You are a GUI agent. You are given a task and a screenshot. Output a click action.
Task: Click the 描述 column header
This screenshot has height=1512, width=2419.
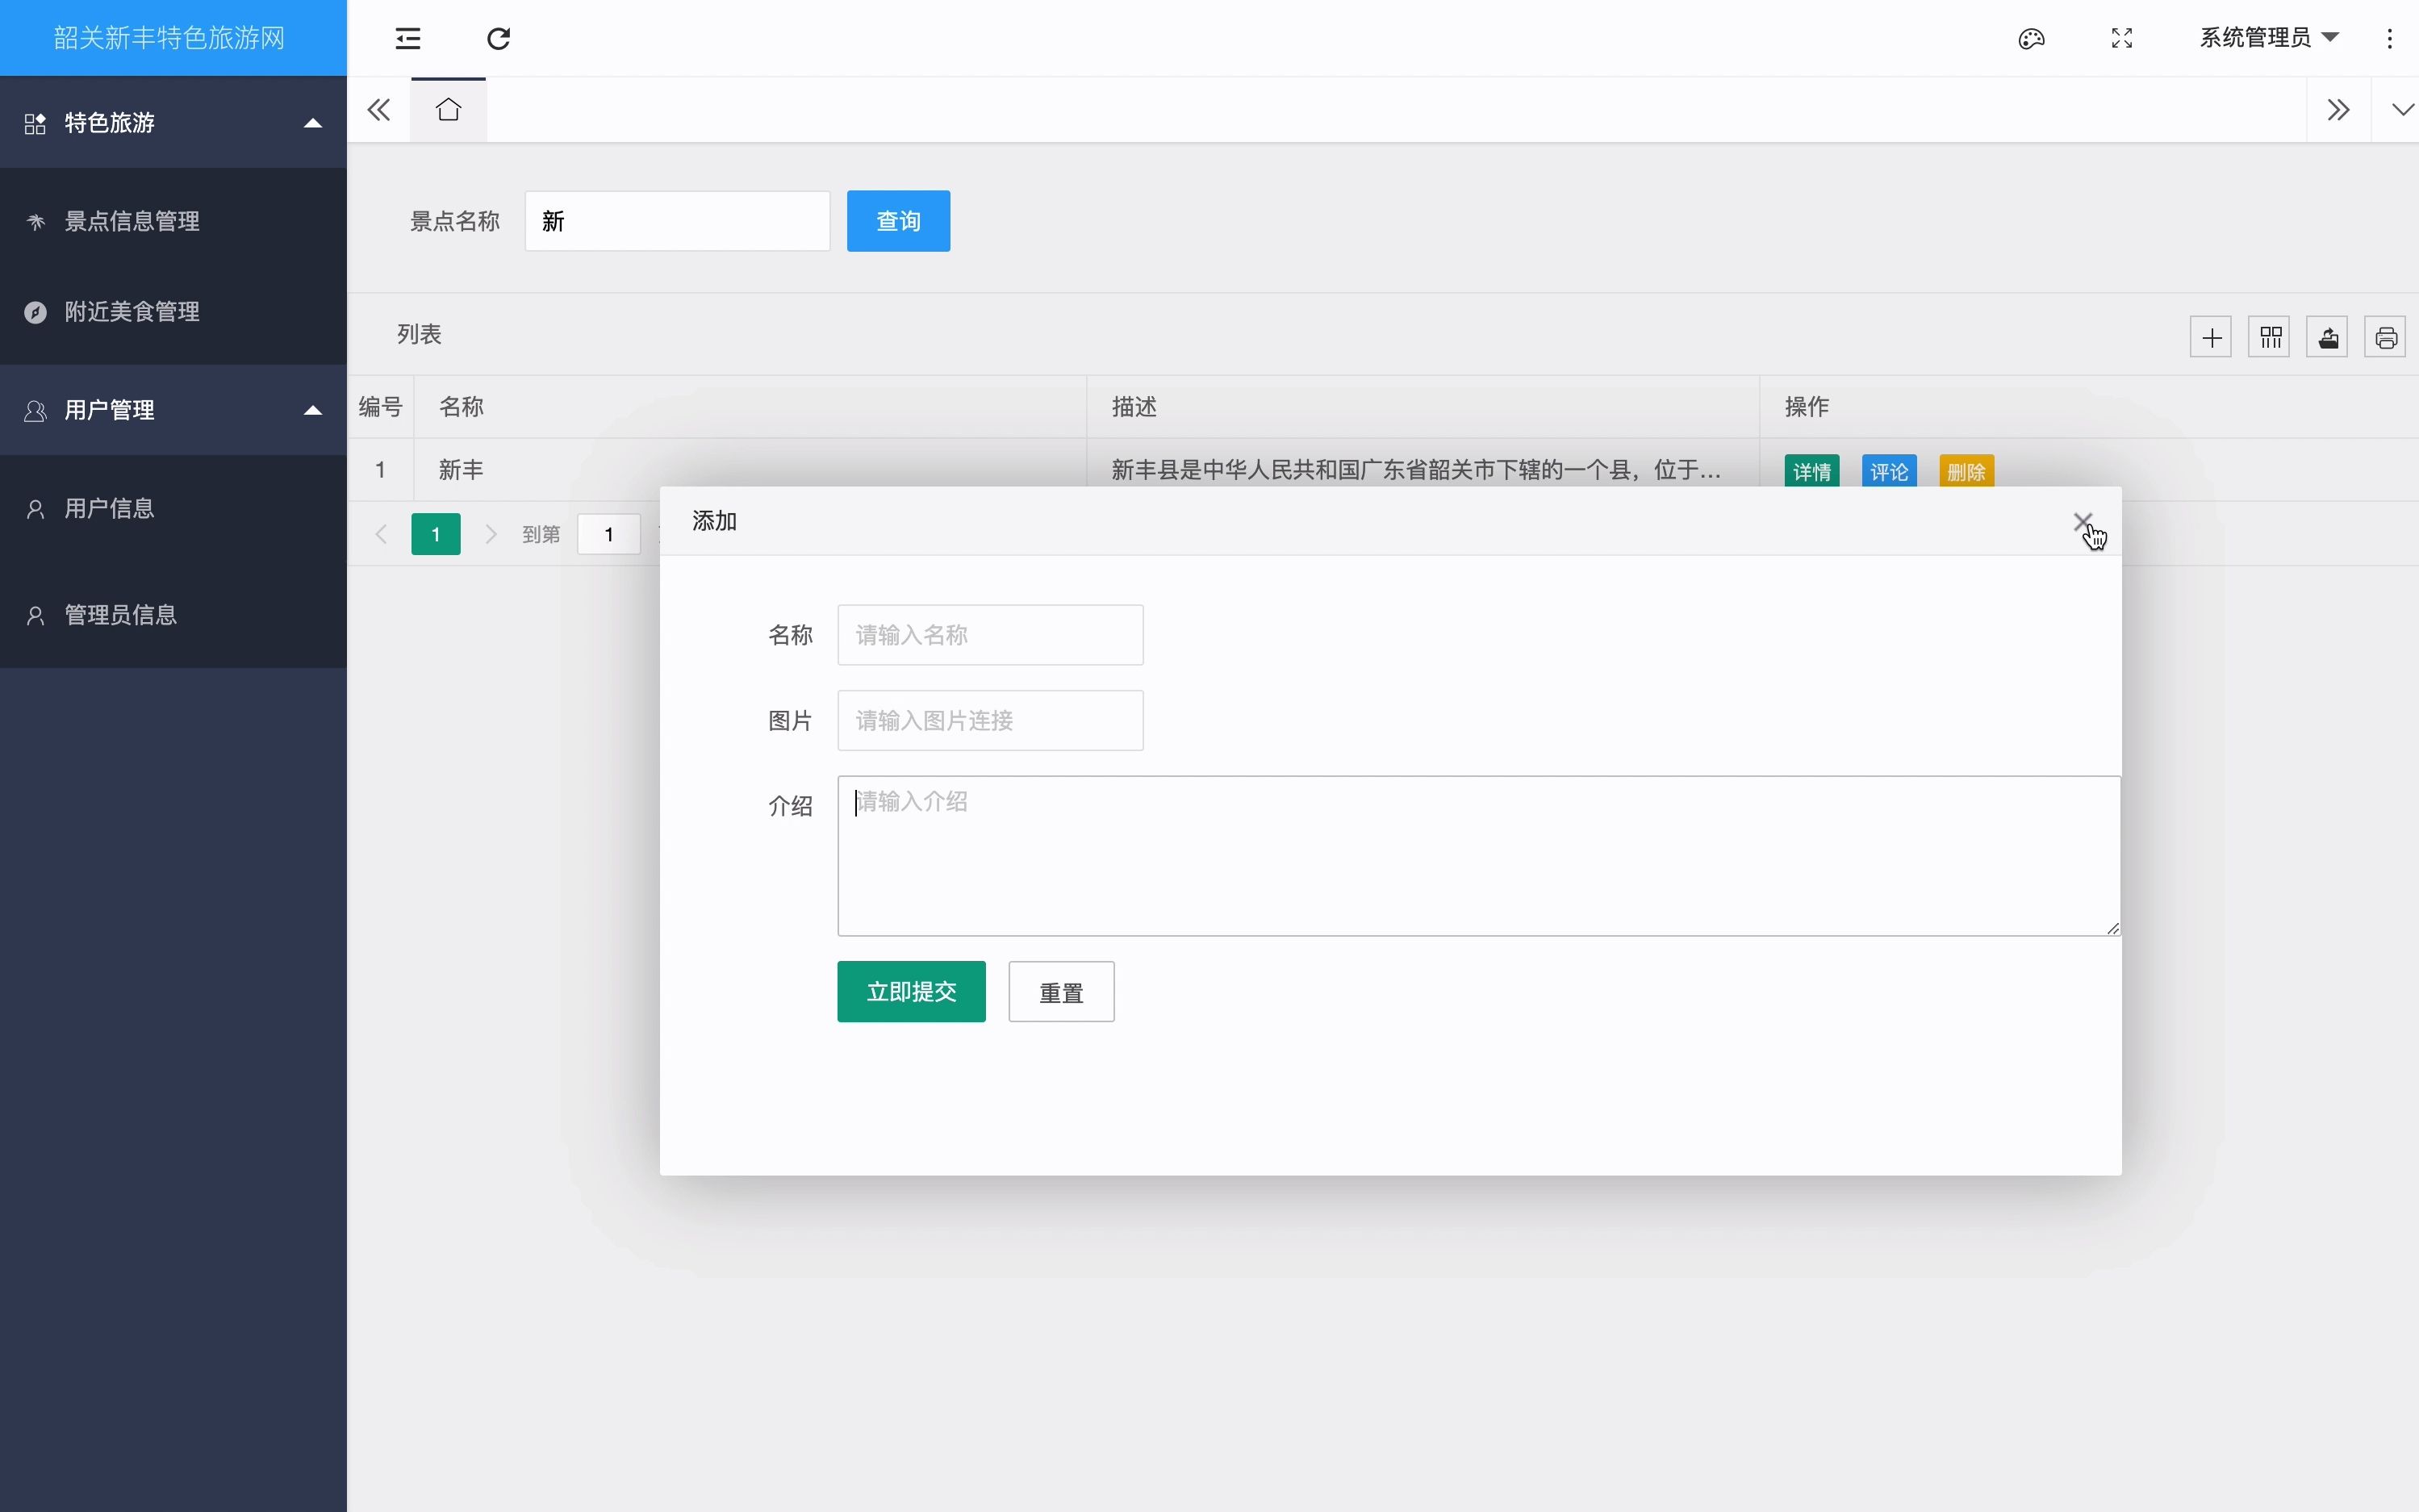1423,407
